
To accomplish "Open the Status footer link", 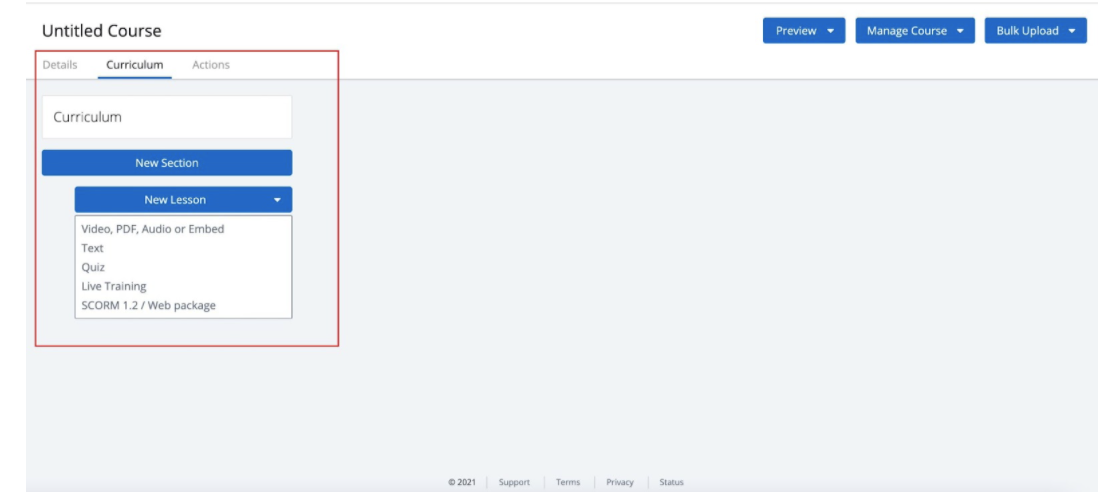I will click(x=671, y=482).
